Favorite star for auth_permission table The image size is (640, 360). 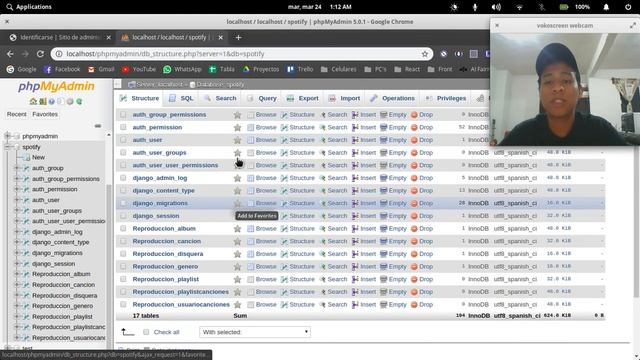237,127
